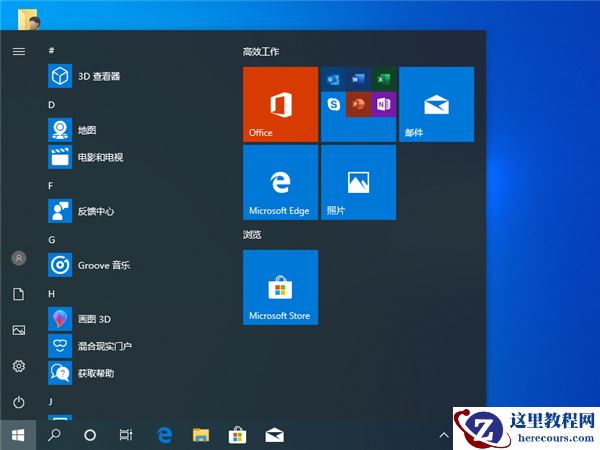600x450 pixels.
Task: Click the Groove 音乐 label text
Action: [x=104, y=265]
